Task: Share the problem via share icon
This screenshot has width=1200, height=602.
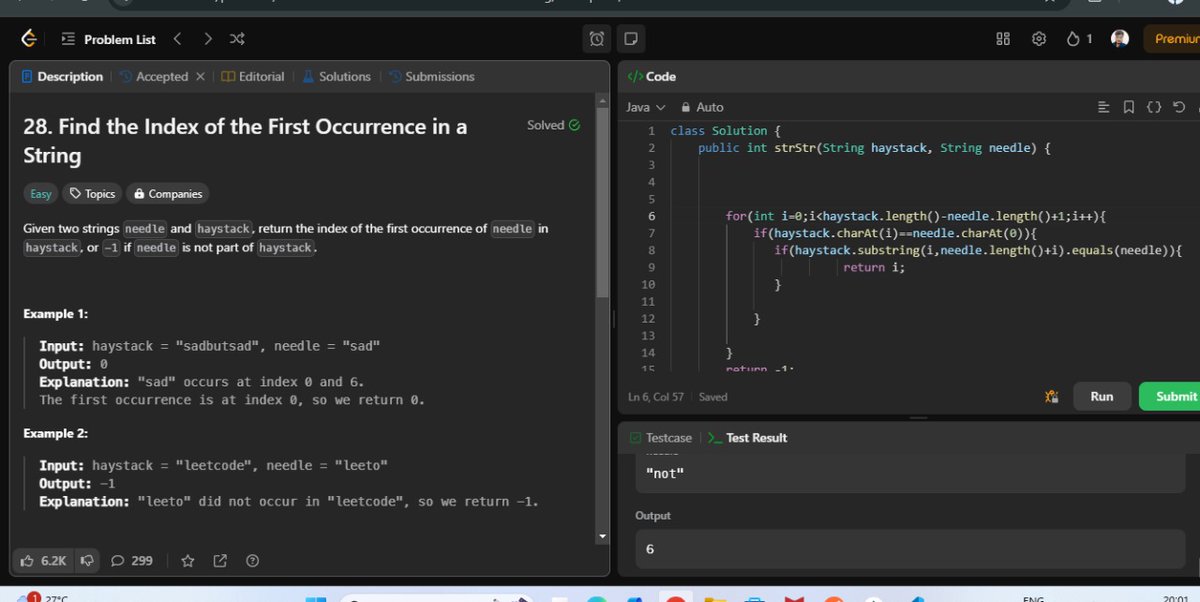Action: (x=220, y=561)
